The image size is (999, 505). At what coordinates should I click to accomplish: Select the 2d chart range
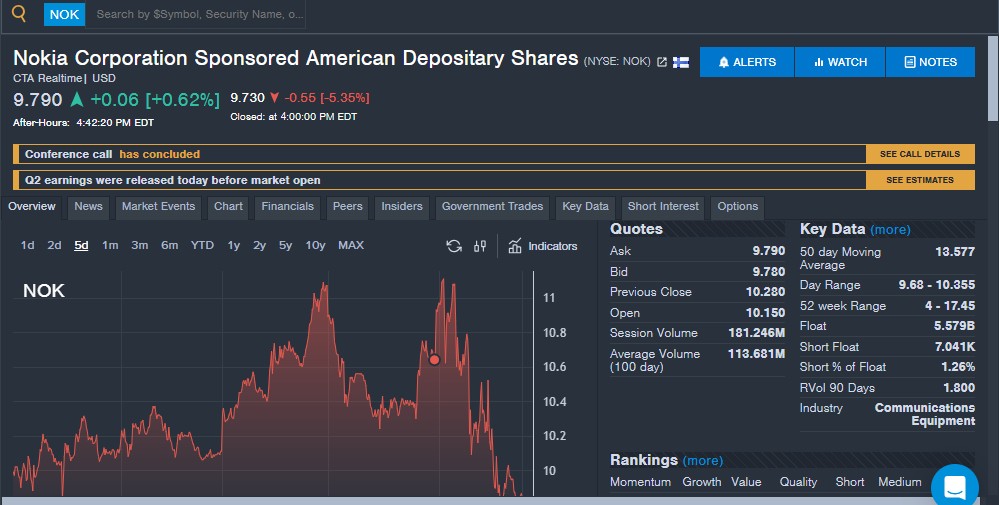point(54,245)
